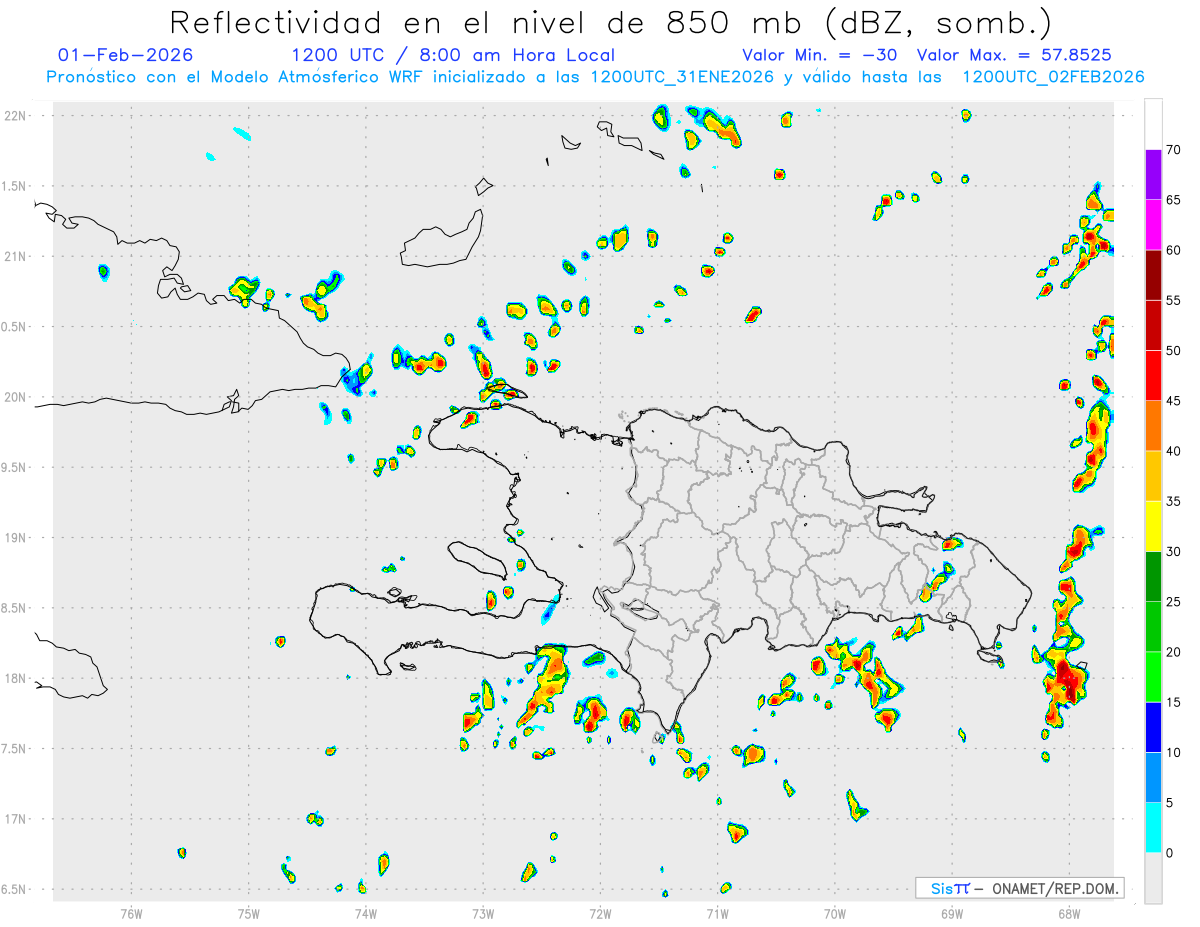
Task: Click the purple 65-70 dBZ colorbar segment
Action: [x=1153, y=175]
